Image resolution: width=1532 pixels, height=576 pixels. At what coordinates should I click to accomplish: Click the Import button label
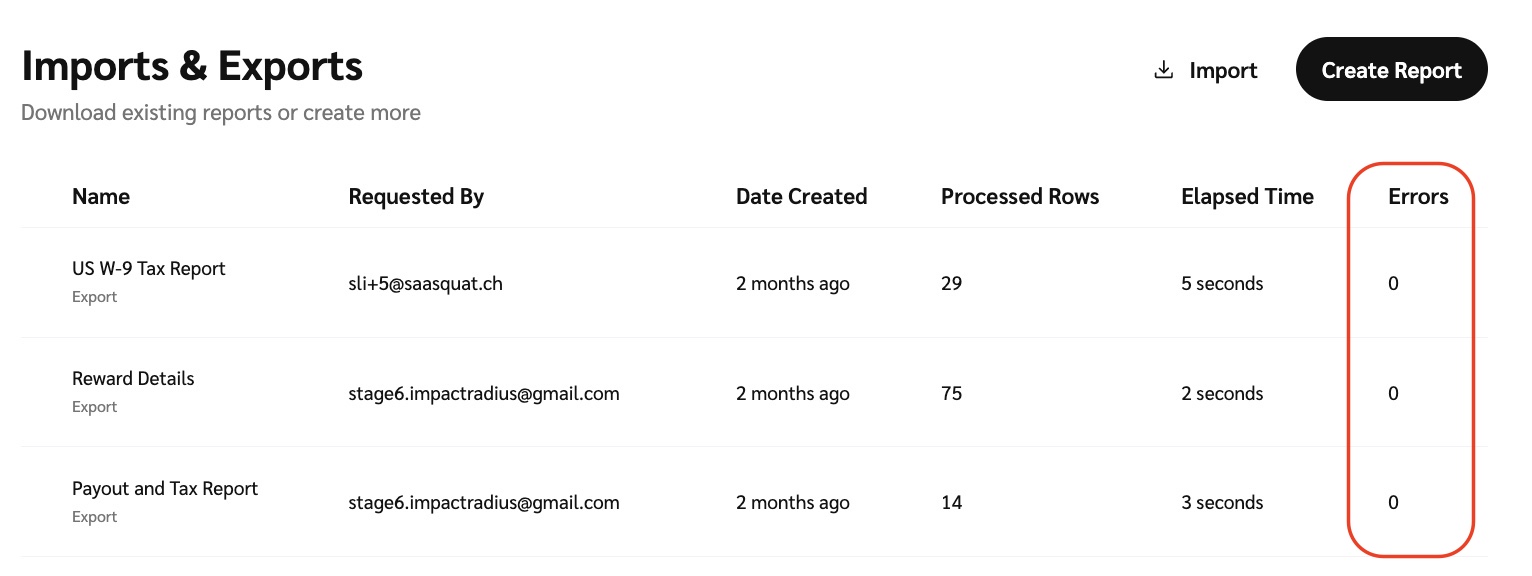pos(1223,71)
